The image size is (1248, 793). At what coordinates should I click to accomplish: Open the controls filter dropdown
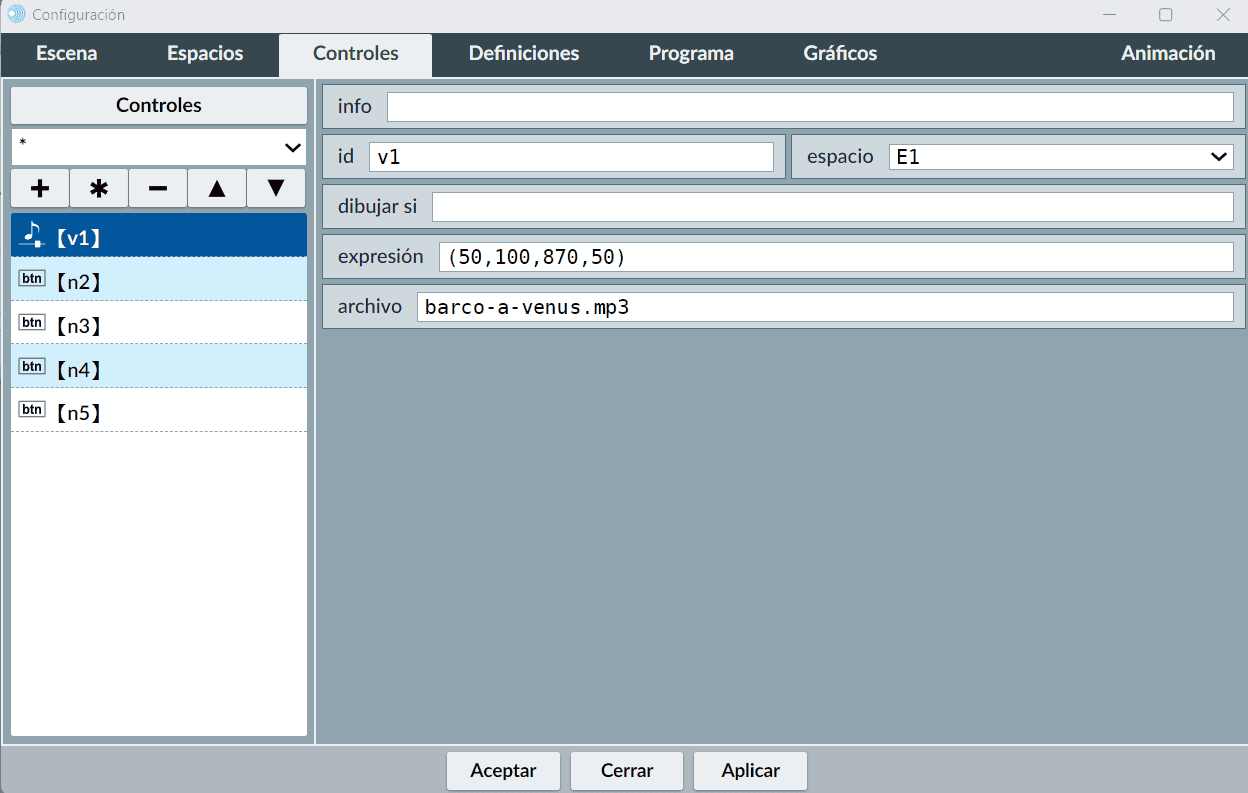(158, 147)
